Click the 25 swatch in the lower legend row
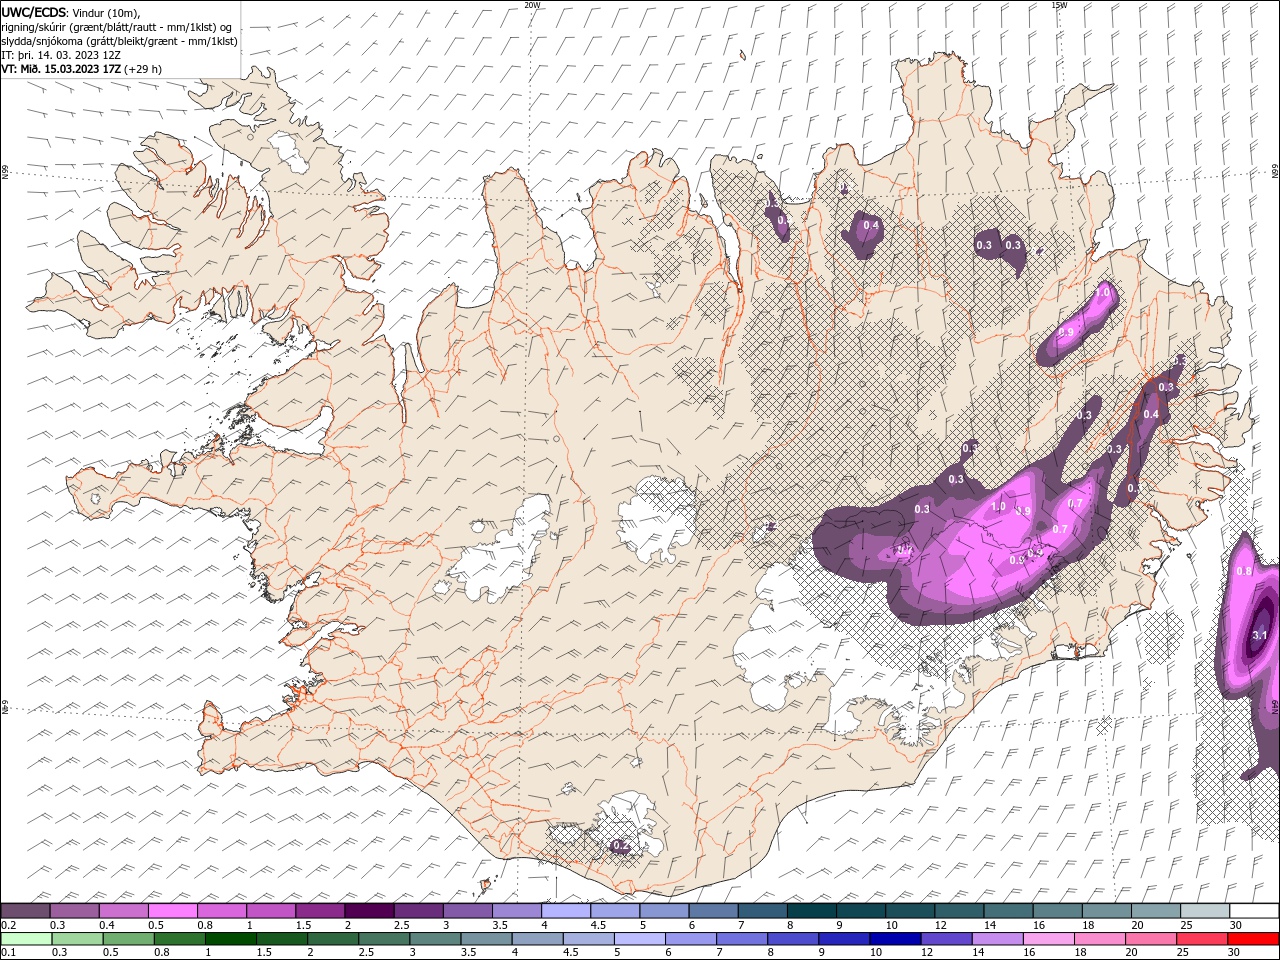 pyautogui.click(x=1201, y=939)
